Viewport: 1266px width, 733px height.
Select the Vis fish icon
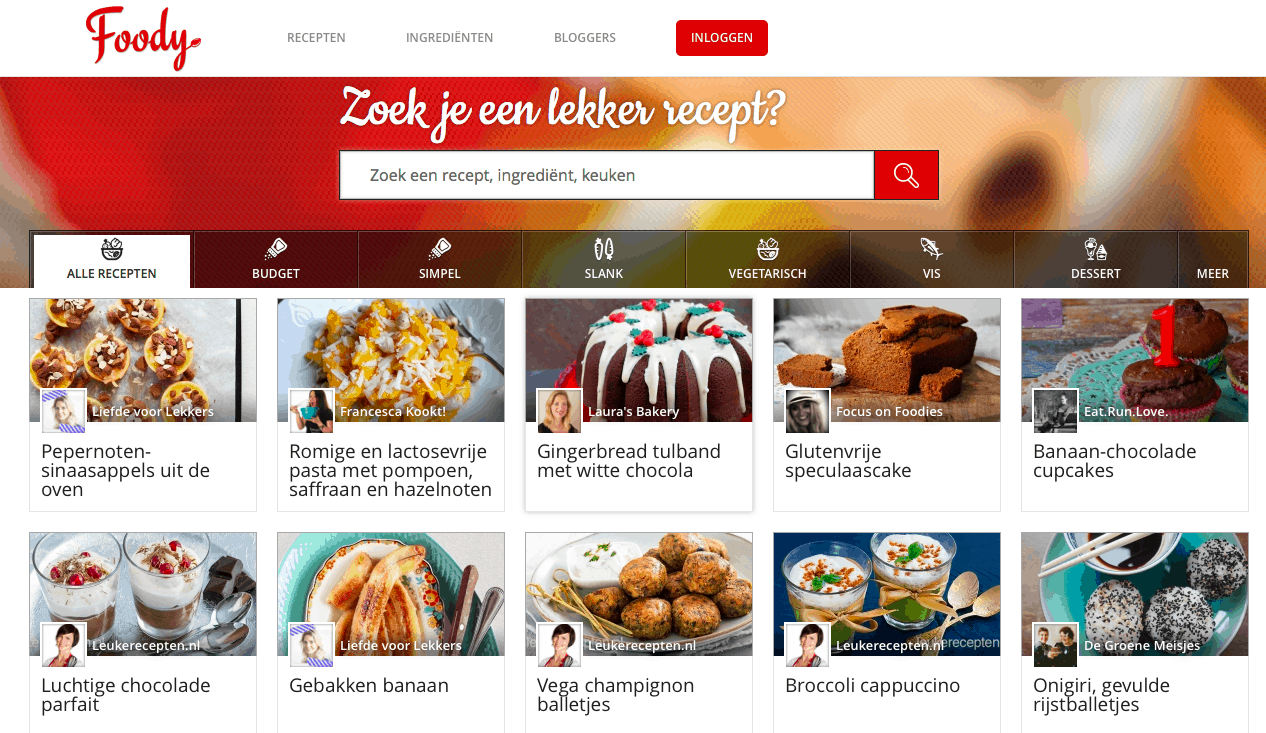point(932,249)
